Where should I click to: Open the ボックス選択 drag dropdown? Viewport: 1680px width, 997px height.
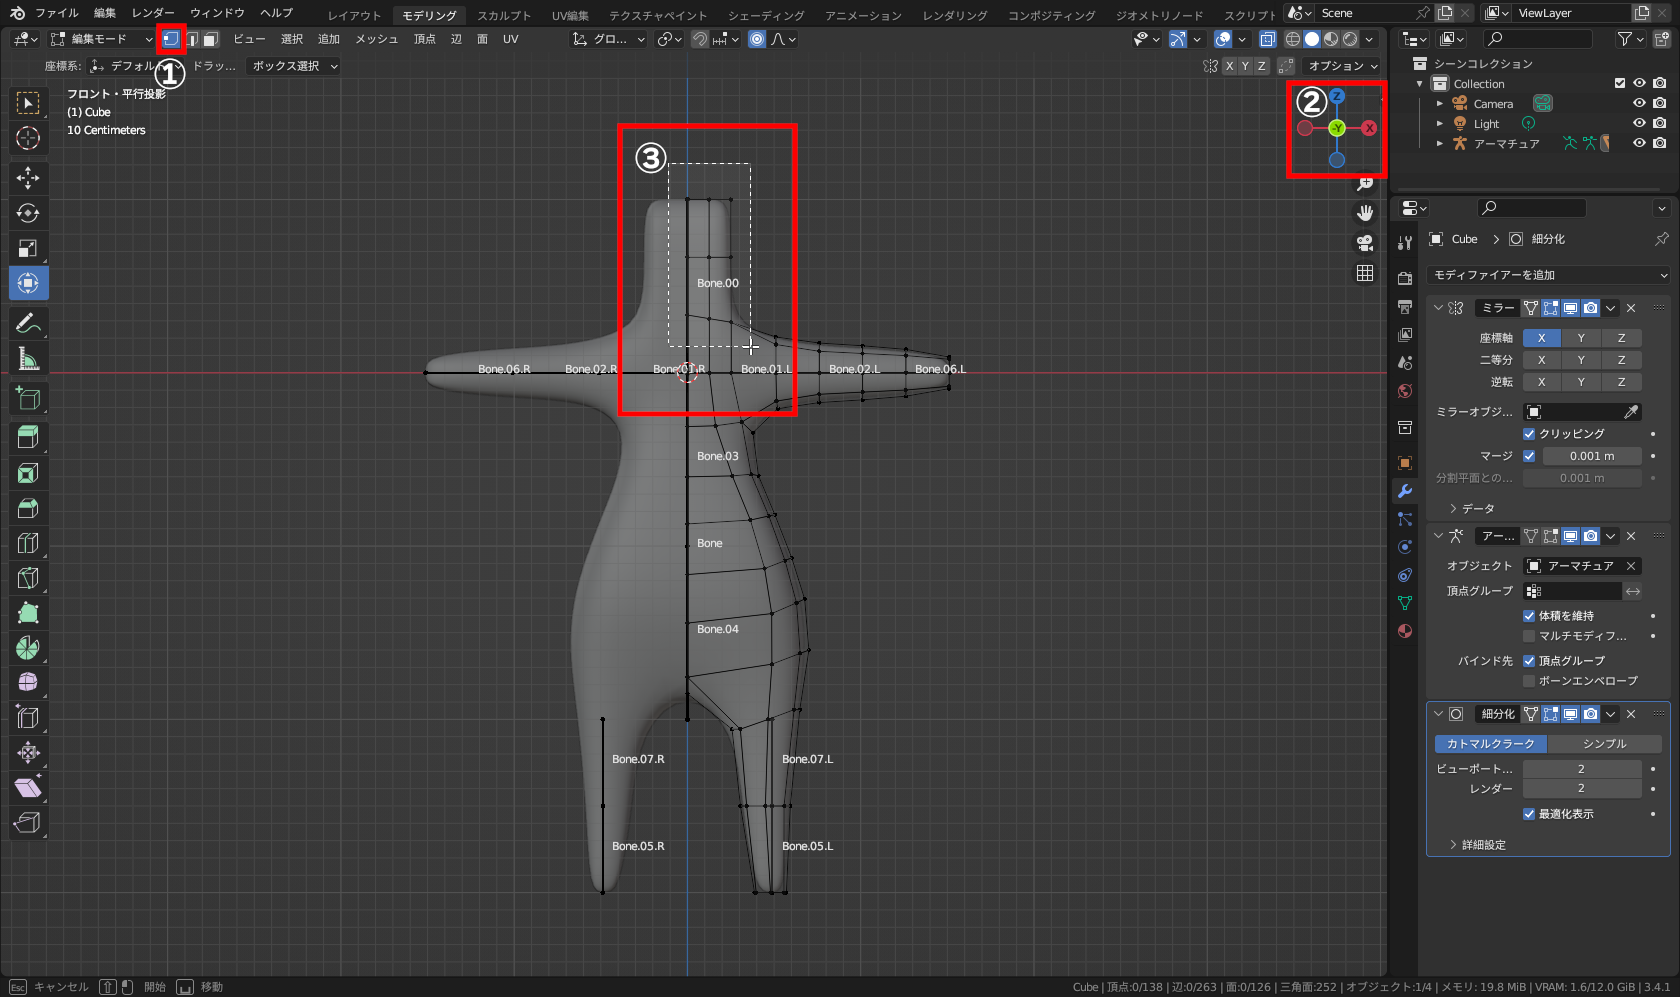click(x=294, y=66)
